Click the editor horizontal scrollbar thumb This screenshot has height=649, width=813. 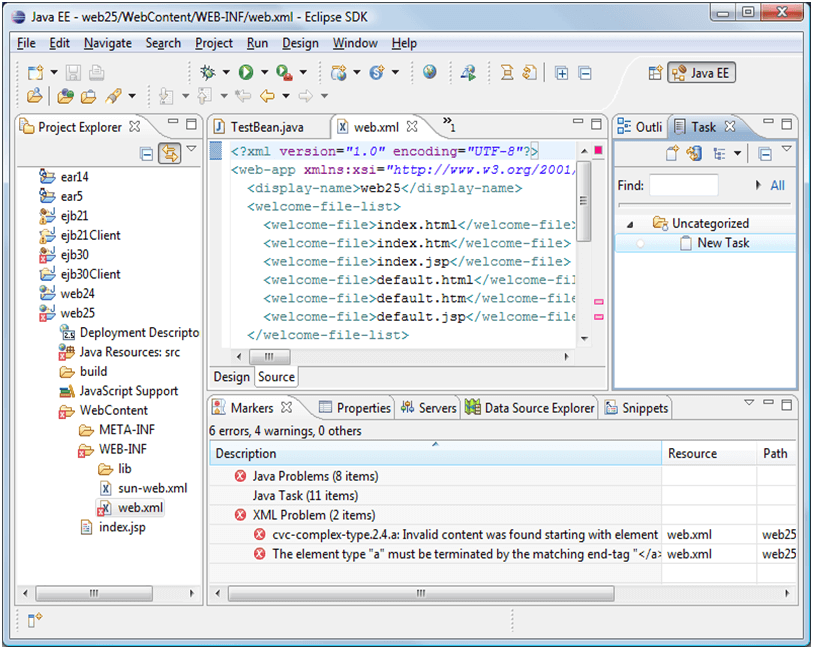(270, 357)
